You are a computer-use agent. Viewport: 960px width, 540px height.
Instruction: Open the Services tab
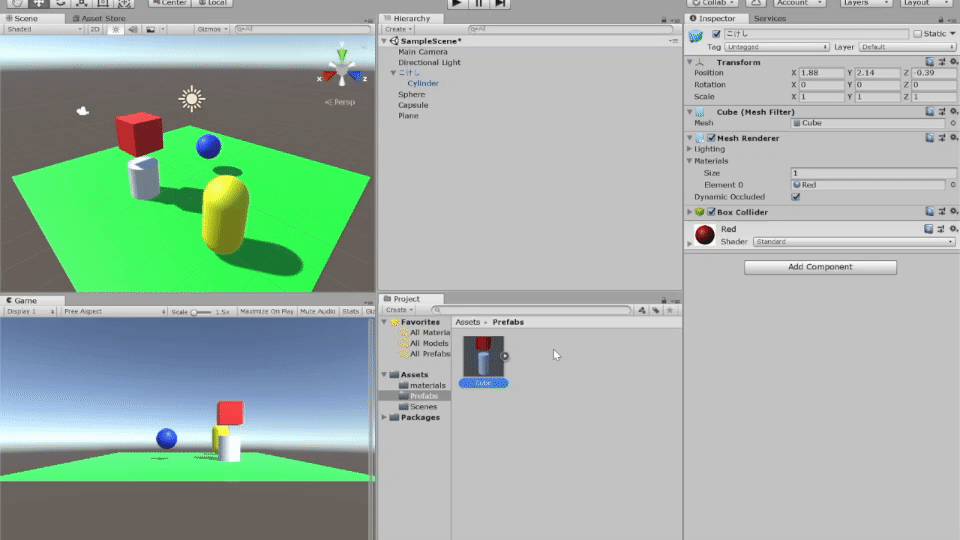769,18
